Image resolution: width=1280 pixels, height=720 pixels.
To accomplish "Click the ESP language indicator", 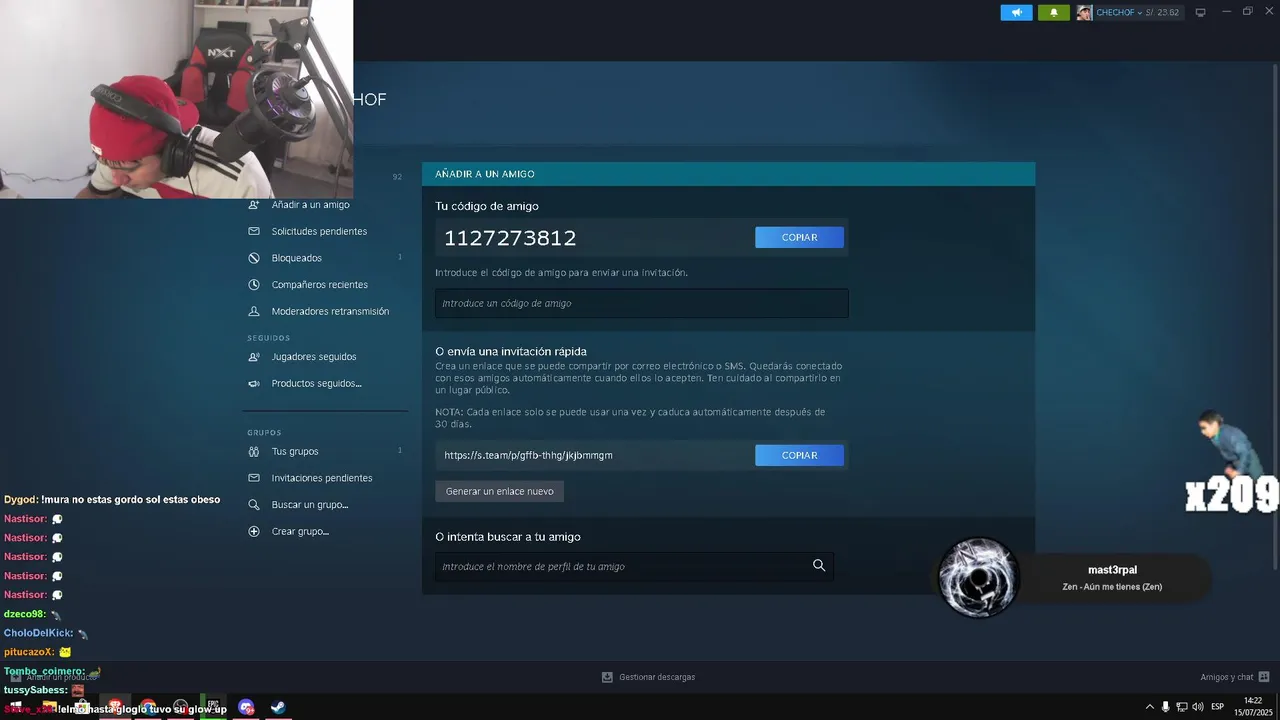I will 1218,707.
